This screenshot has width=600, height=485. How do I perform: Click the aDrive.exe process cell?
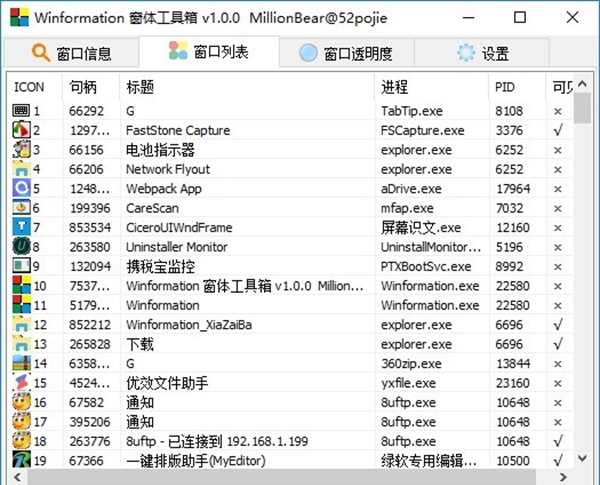pos(411,189)
